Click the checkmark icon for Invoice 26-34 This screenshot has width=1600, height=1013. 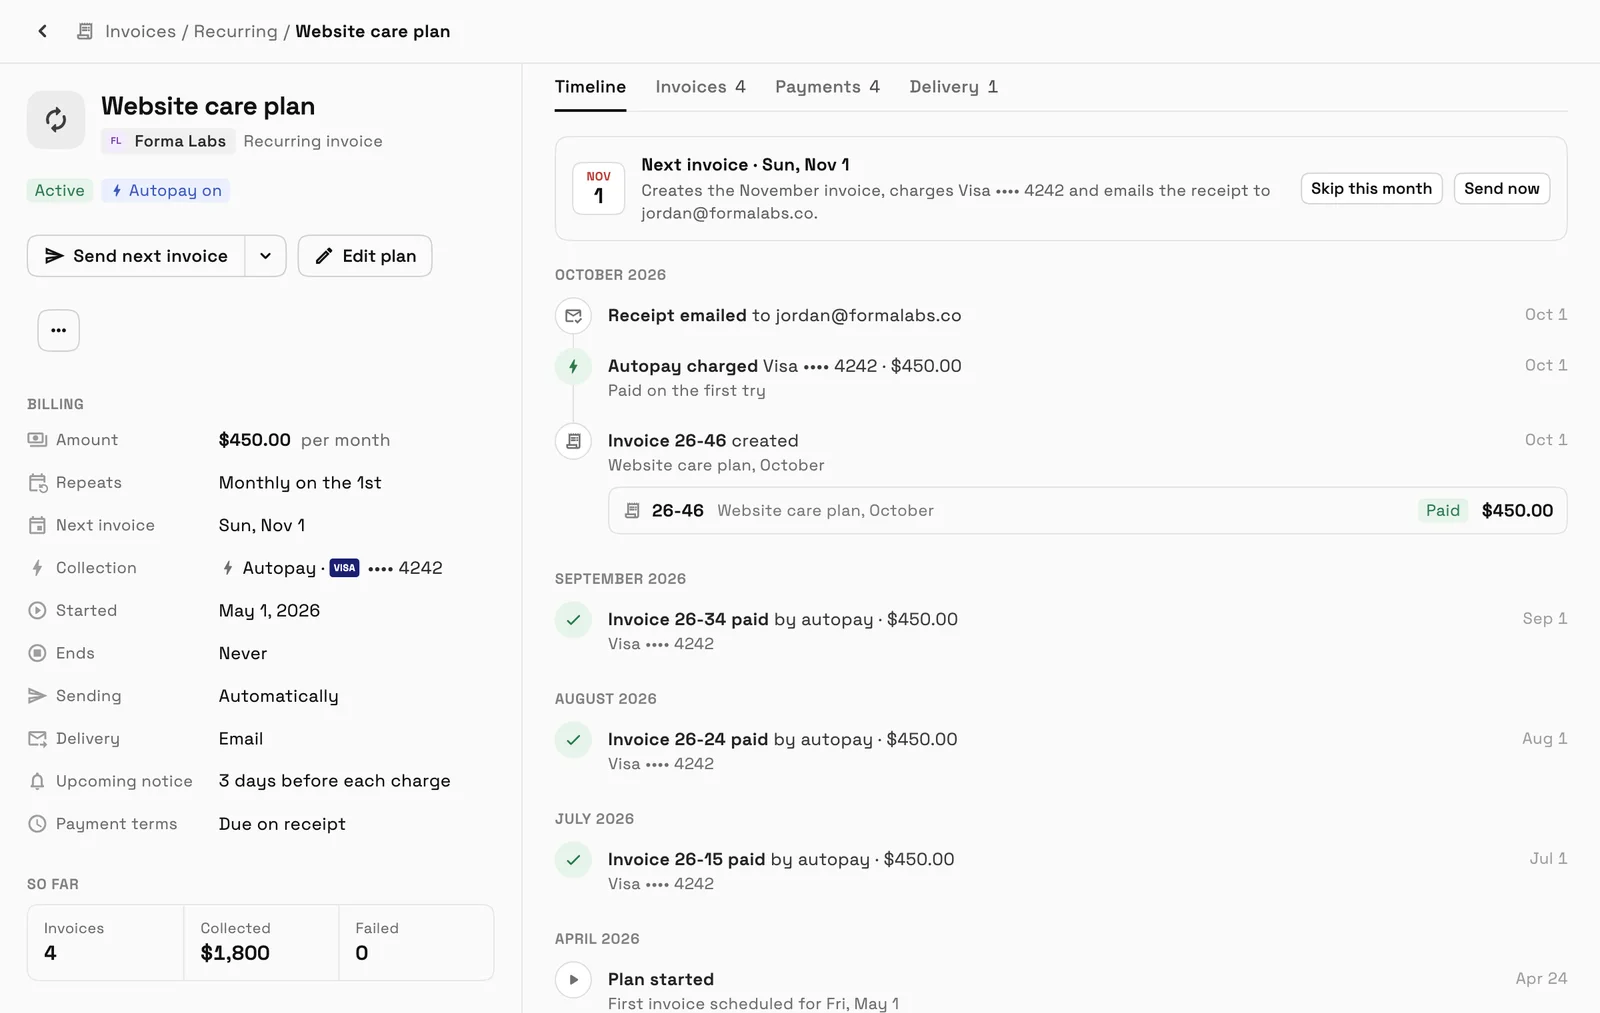(573, 620)
